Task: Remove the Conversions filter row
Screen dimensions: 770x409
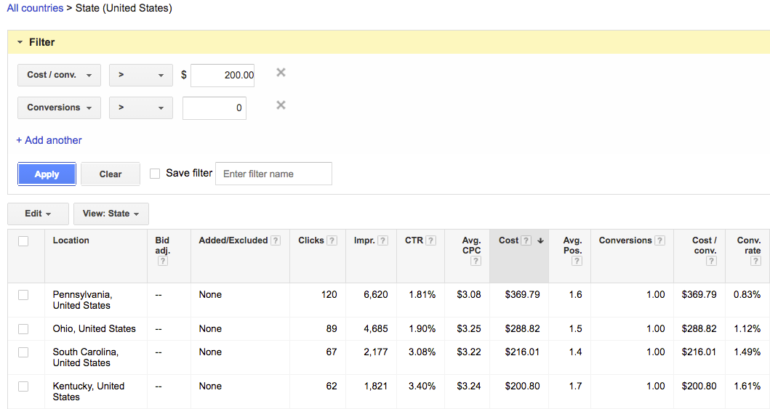Action: click(281, 106)
